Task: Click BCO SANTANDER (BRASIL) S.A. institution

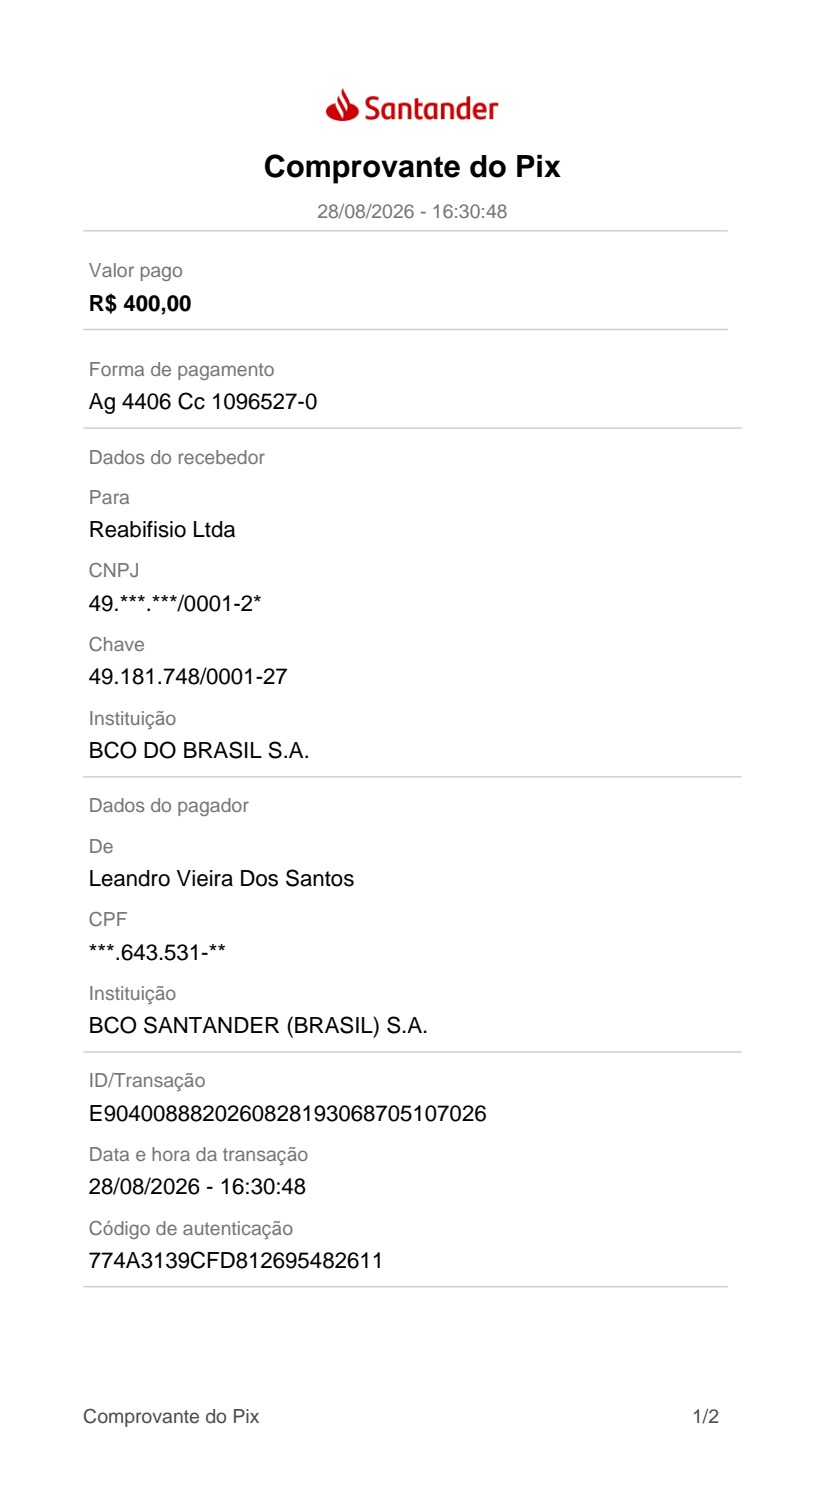Action: point(258,1026)
